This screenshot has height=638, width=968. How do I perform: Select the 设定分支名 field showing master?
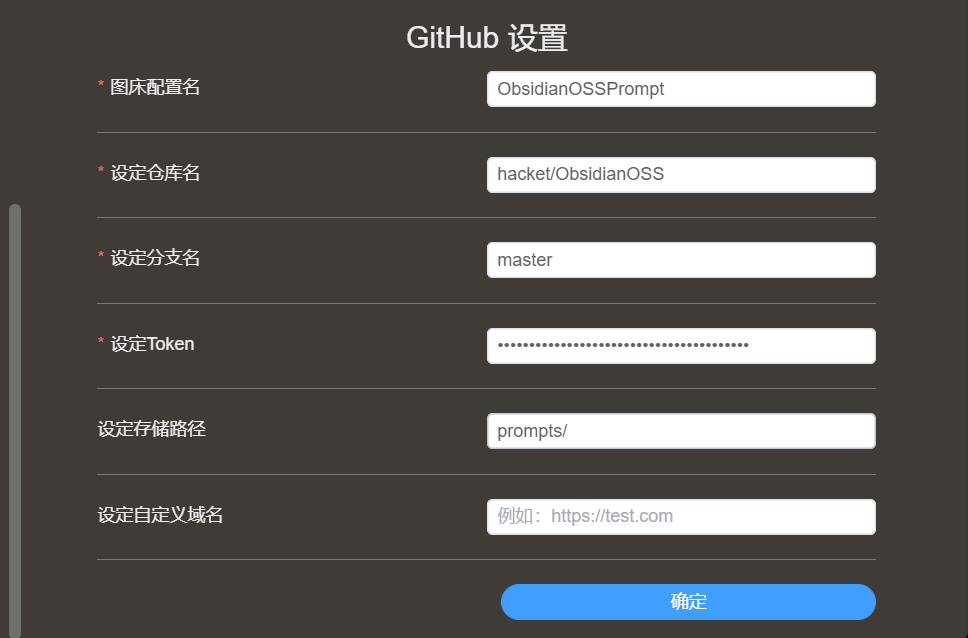pyautogui.click(x=681, y=260)
